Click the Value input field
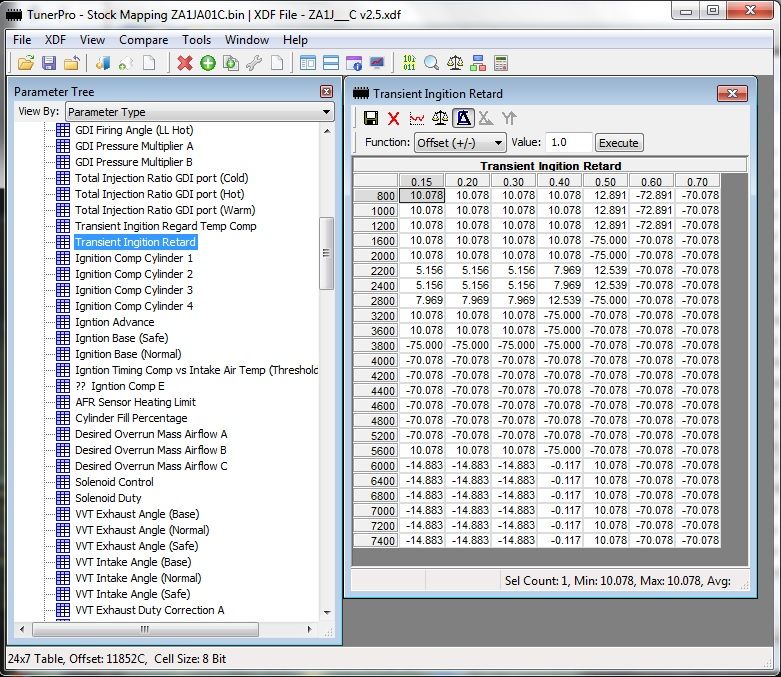 click(568, 143)
